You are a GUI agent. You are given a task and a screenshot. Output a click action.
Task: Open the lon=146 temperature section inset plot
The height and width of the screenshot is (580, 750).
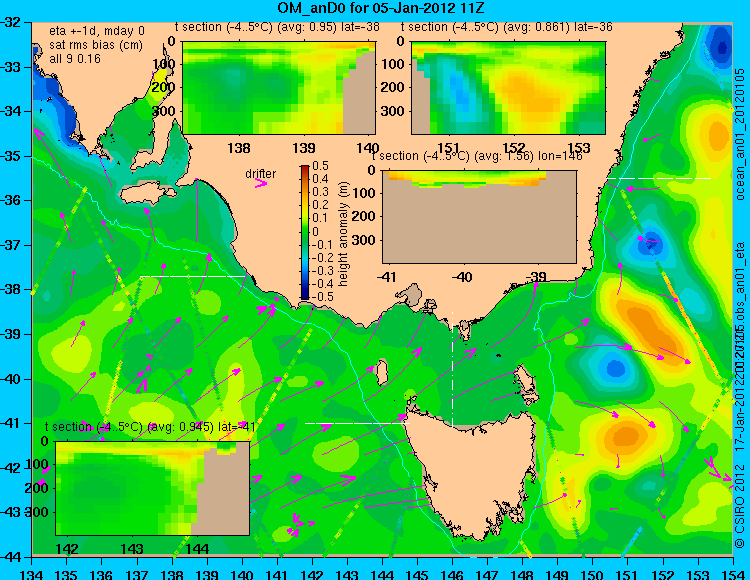pyautogui.click(x=479, y=217)
